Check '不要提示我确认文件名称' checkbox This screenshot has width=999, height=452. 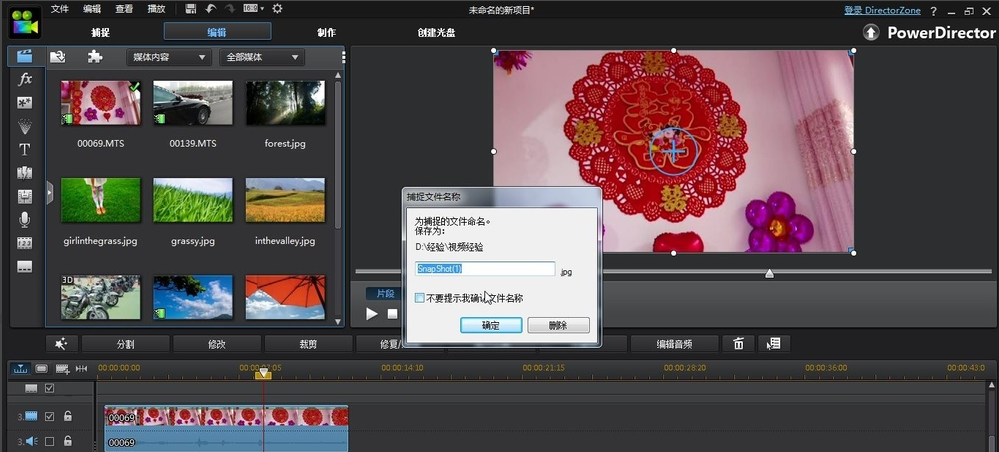tap(420, 298)
